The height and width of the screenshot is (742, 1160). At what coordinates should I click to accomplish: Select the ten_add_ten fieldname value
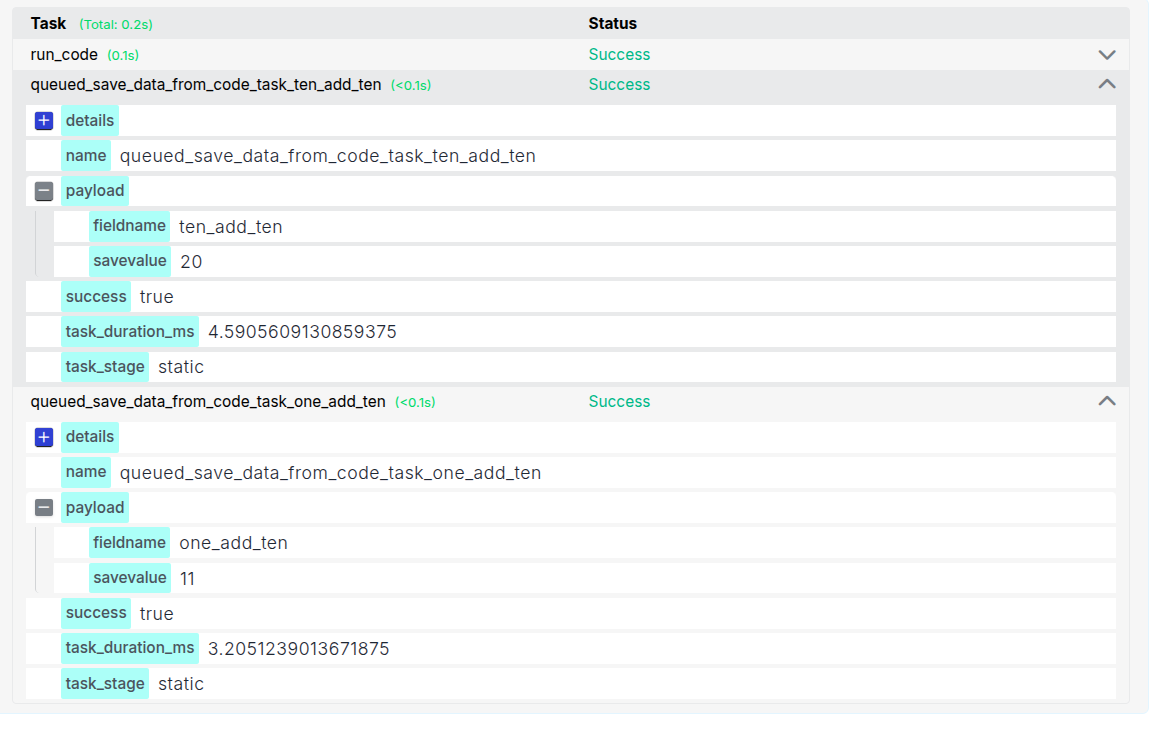[x=231, y=227]
